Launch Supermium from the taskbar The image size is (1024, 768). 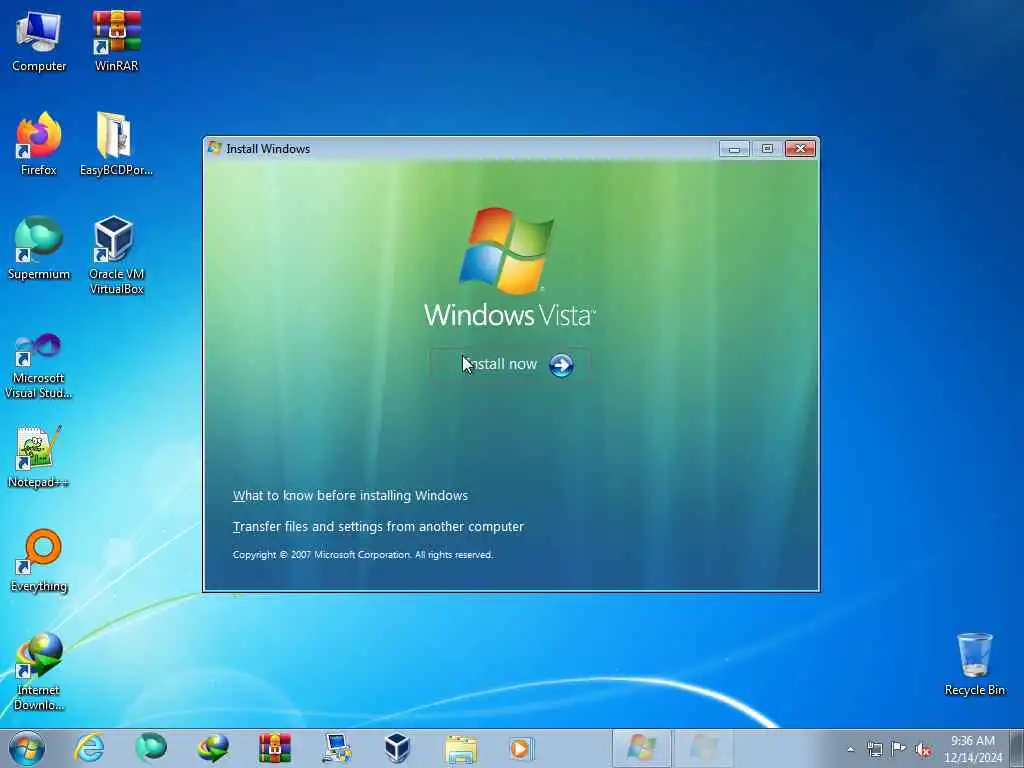tap(151, 748)
